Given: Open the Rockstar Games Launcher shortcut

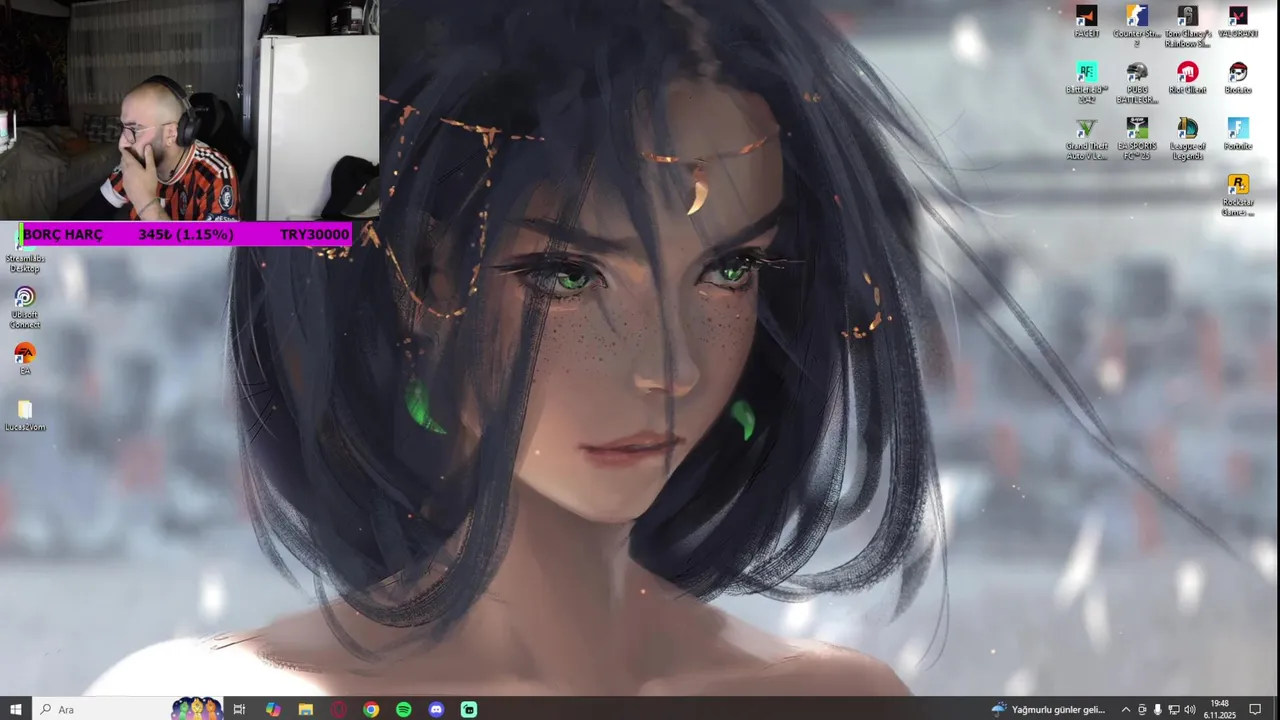Looking at the screenshot, I should click(x=1238, y=195).
